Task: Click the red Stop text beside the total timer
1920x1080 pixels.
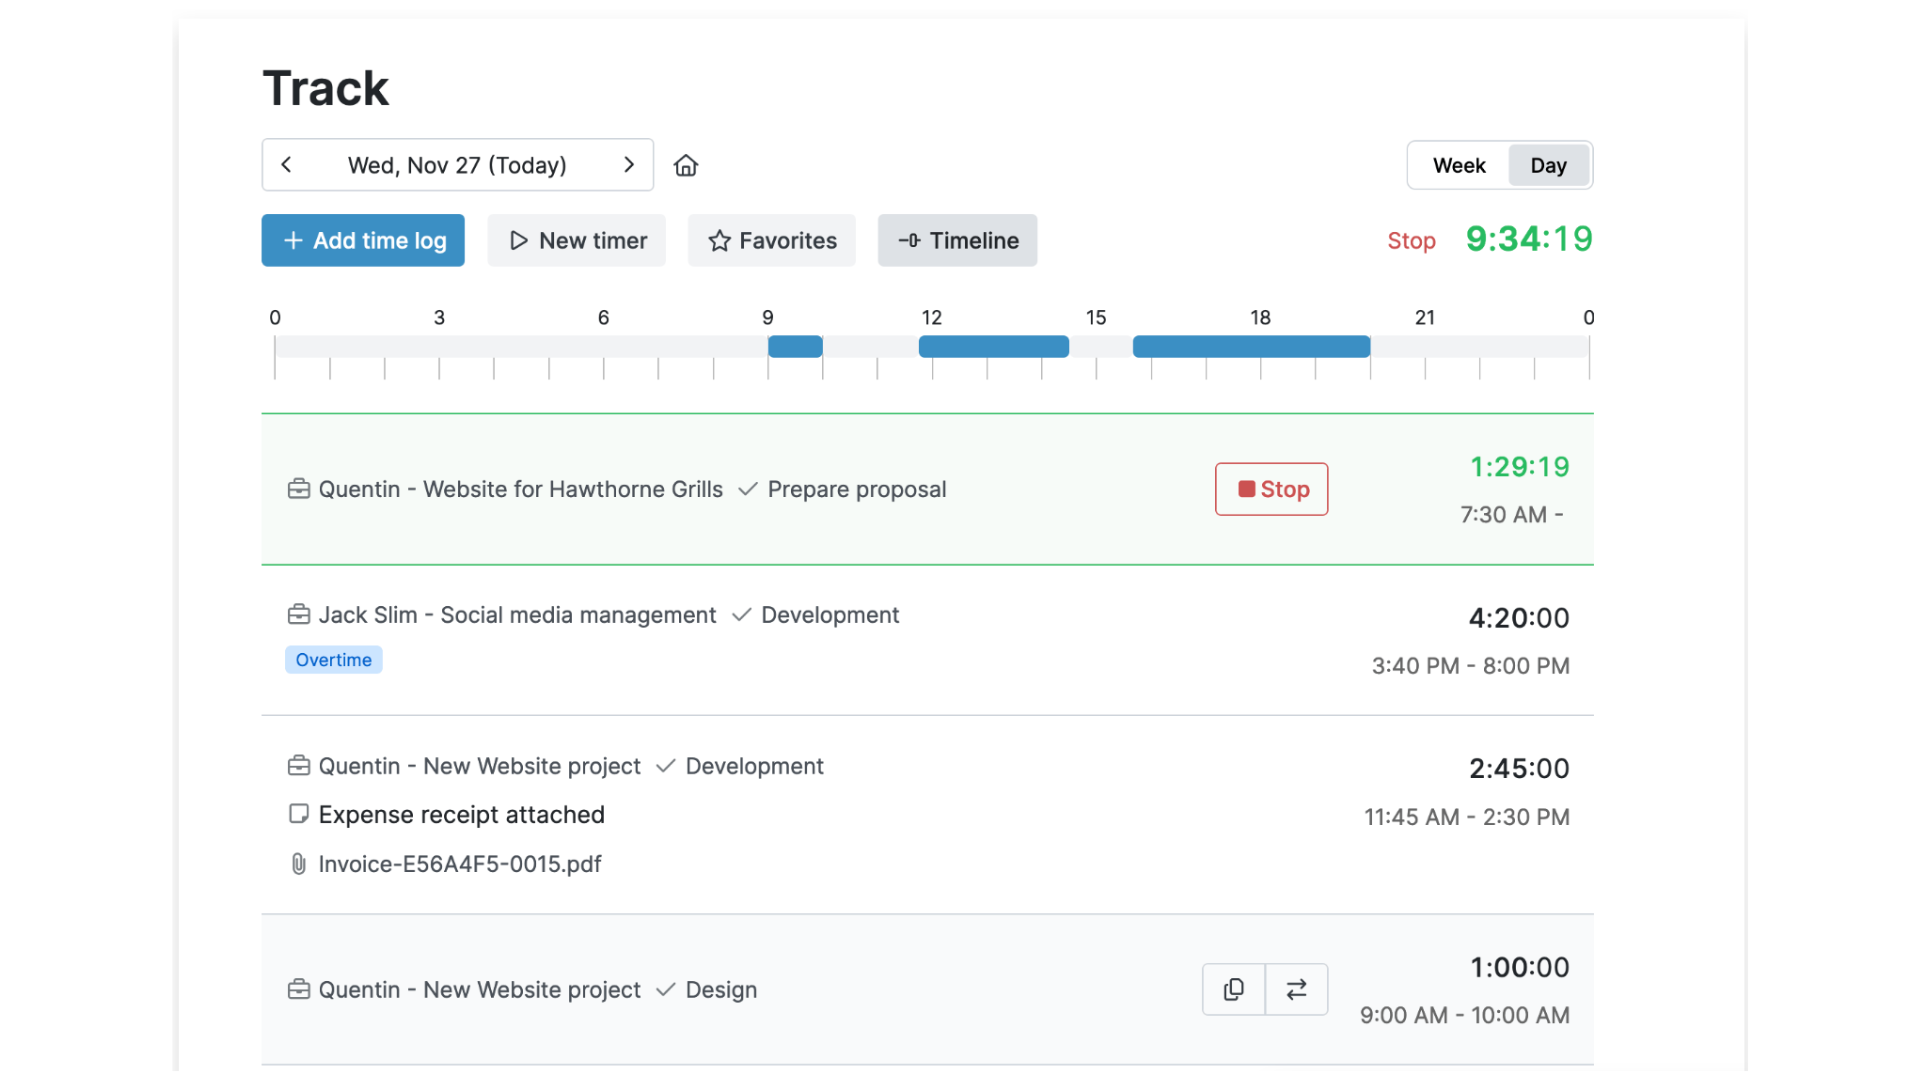Action: pos(1411,241)
